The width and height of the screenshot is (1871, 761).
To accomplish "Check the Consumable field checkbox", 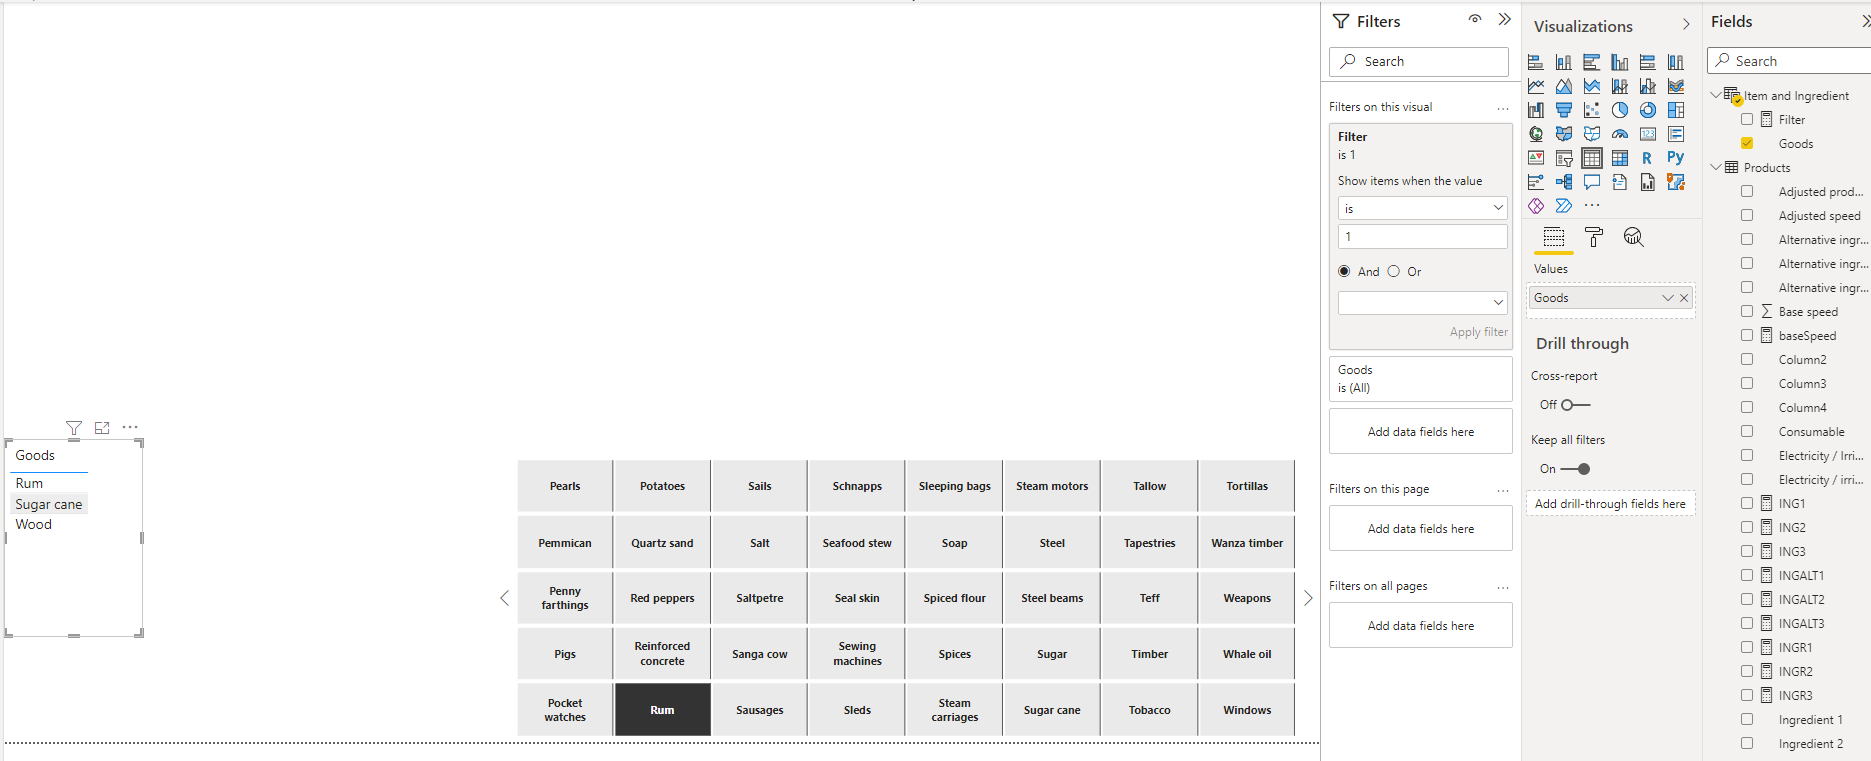I will (1747, 432).
